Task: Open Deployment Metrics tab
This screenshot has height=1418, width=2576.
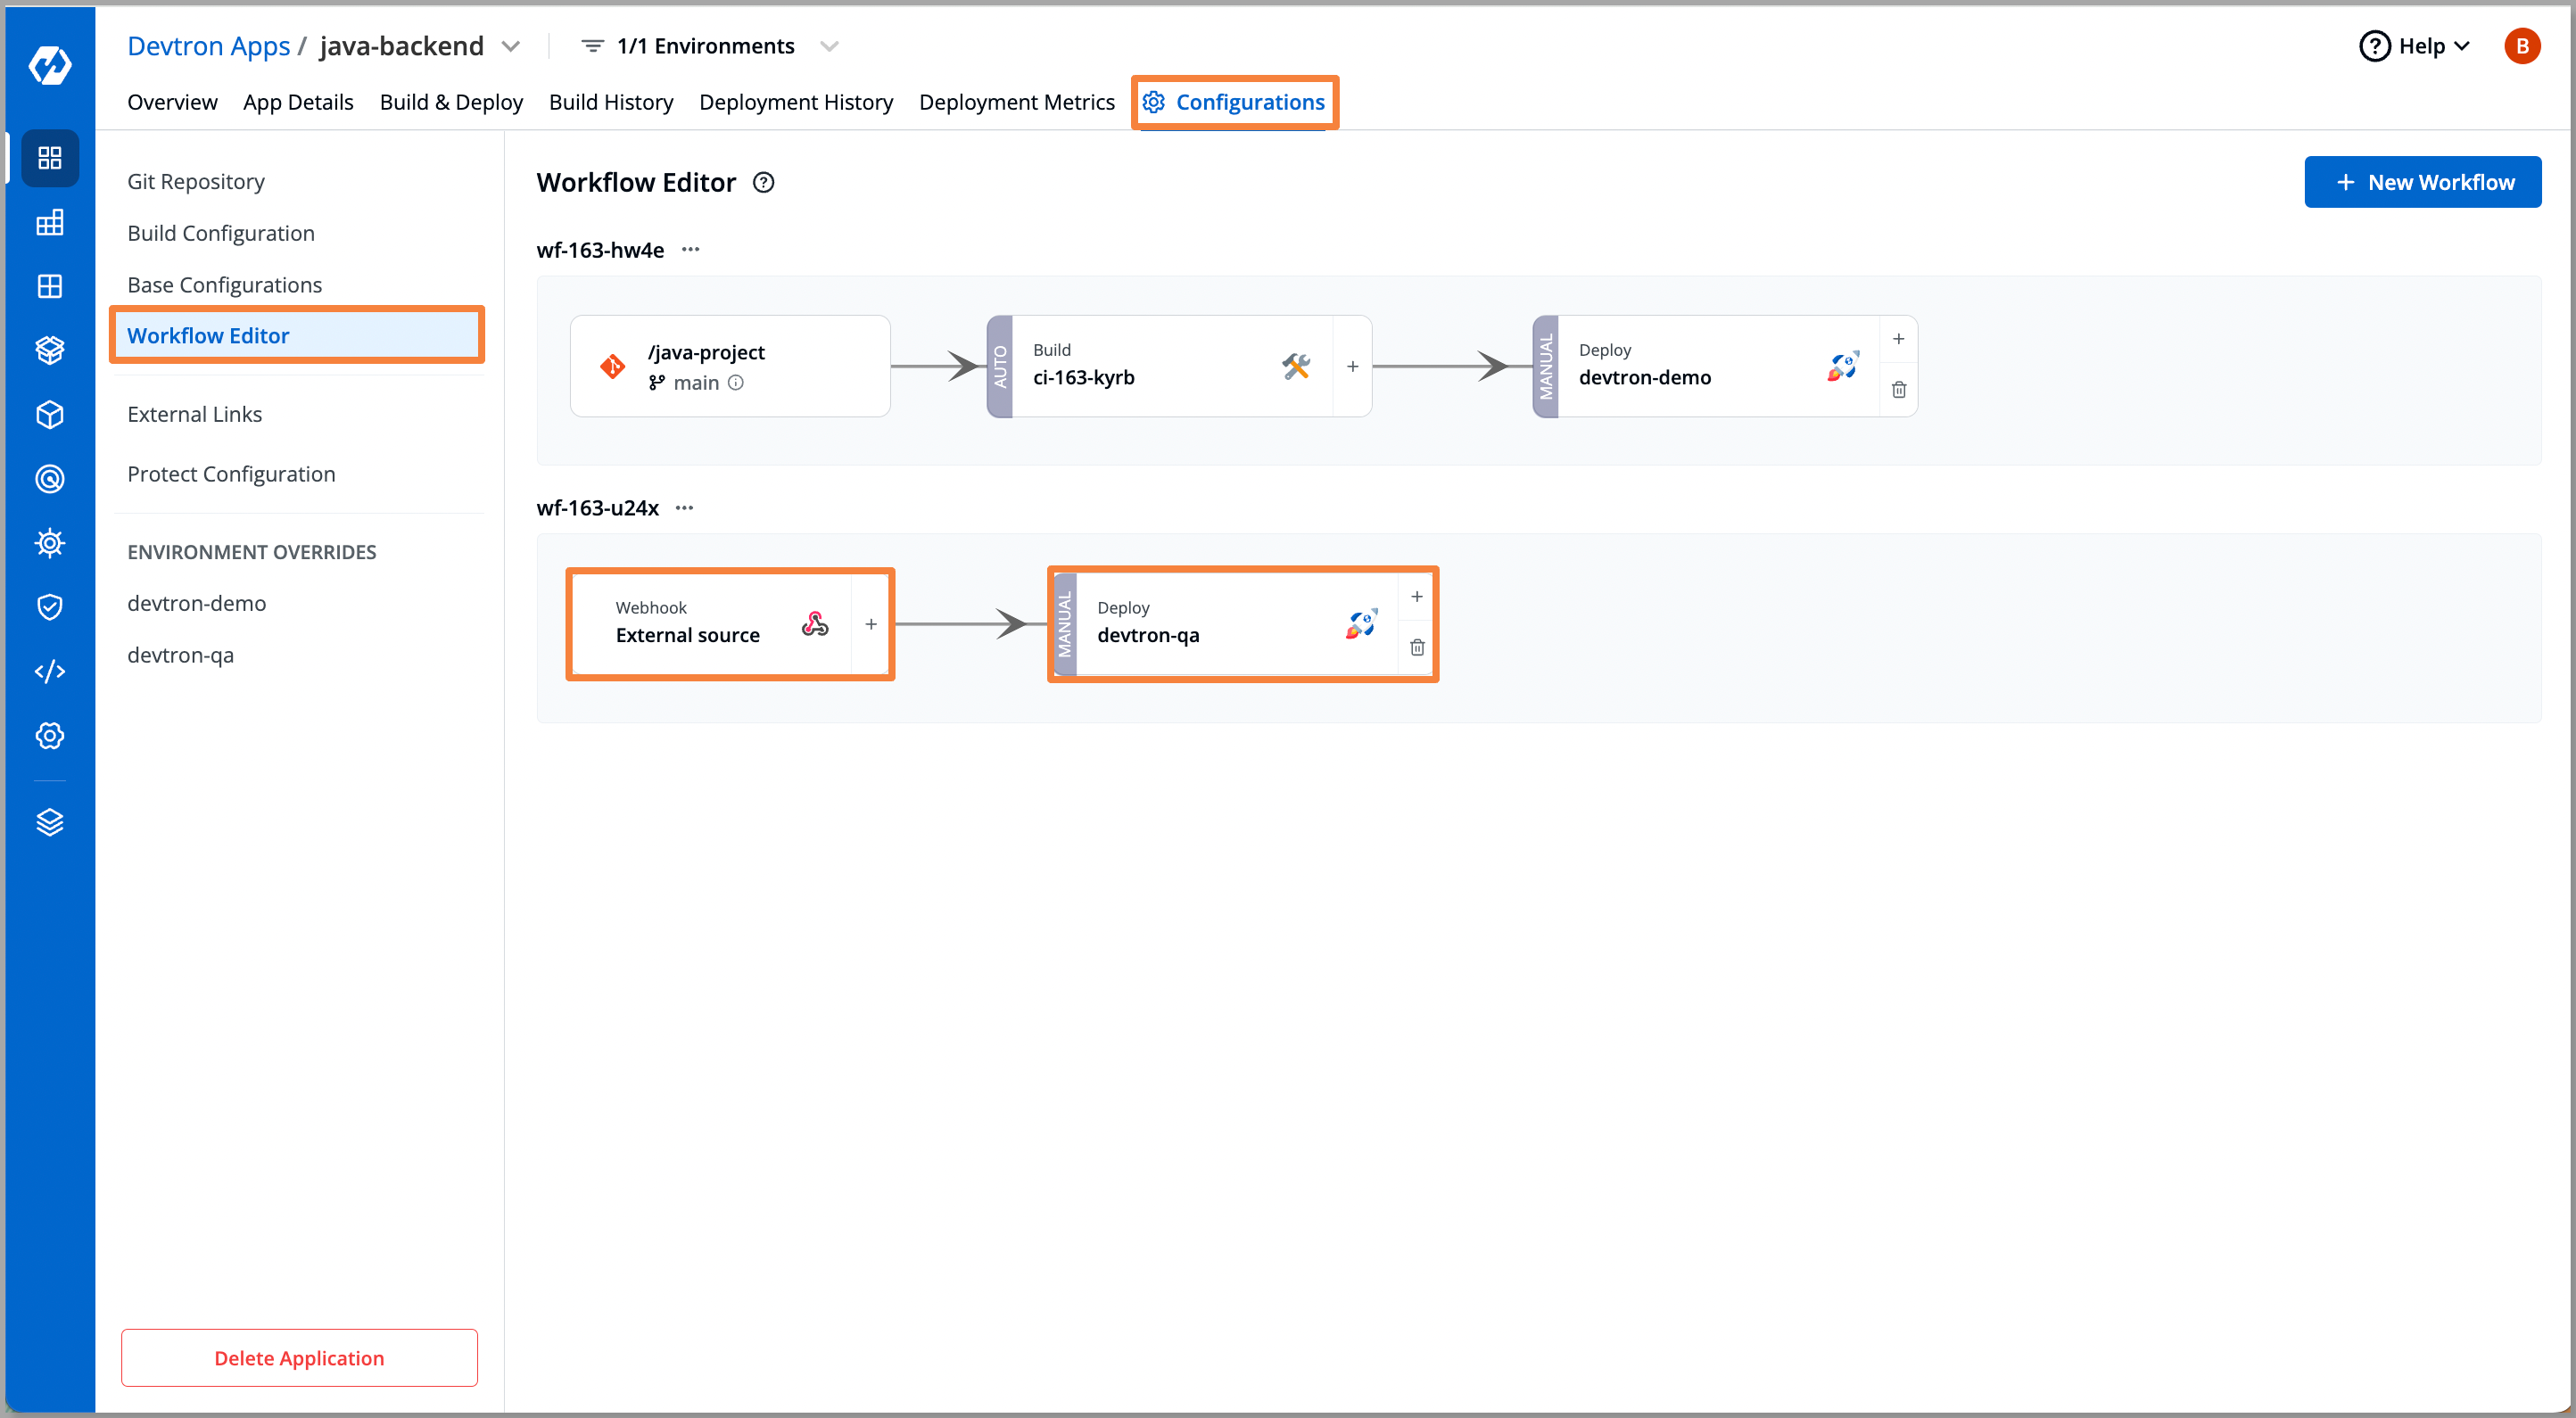Action: pos(1016,102)
